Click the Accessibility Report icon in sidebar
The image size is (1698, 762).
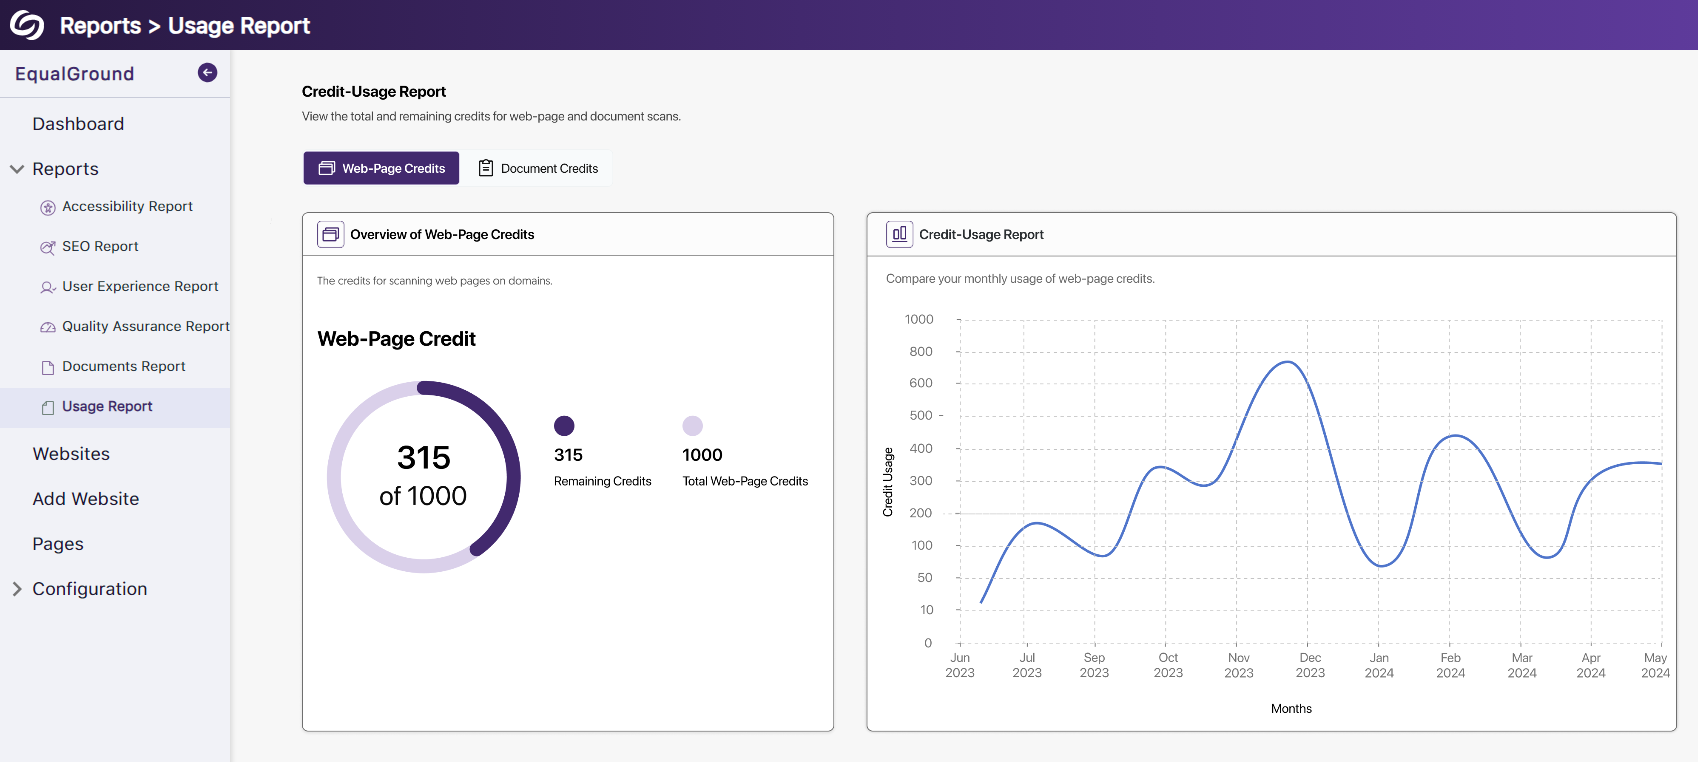47,208
